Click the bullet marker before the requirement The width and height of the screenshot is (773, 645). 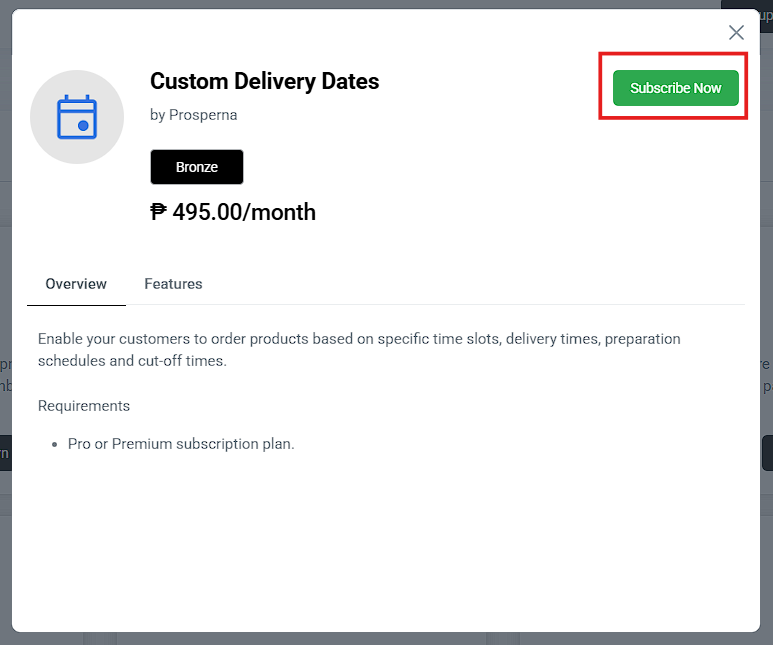(54, 444)
